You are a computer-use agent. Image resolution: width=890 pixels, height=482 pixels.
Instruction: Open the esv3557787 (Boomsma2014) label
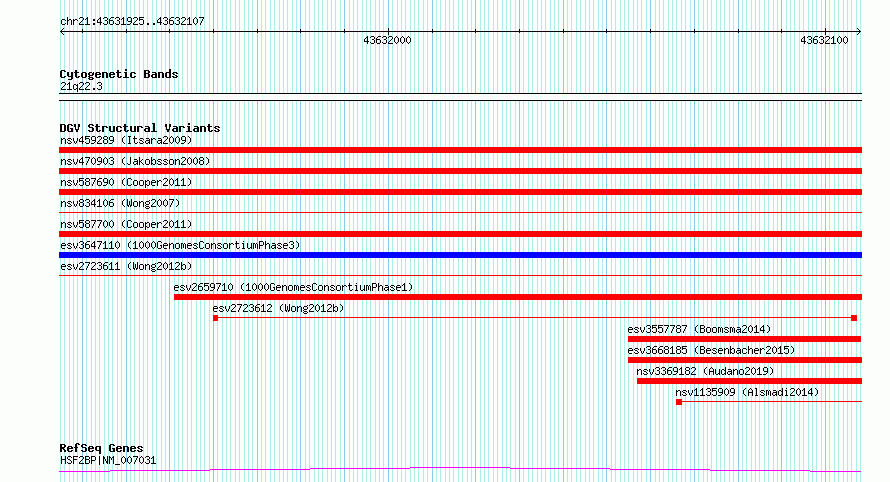tap(699, 329)
